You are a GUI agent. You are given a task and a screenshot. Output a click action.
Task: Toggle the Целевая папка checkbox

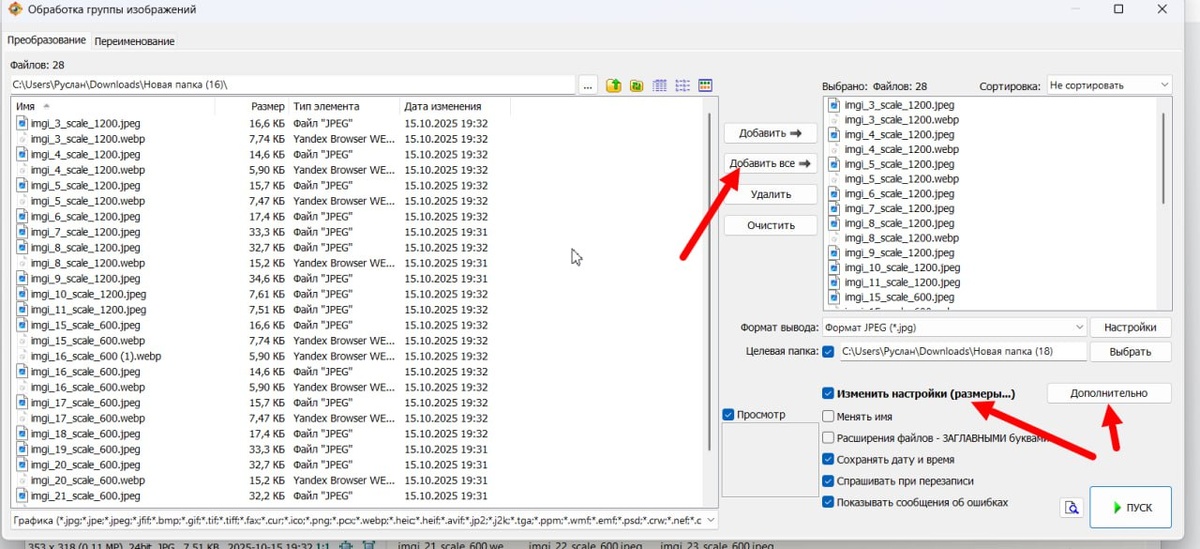(828, 352)
